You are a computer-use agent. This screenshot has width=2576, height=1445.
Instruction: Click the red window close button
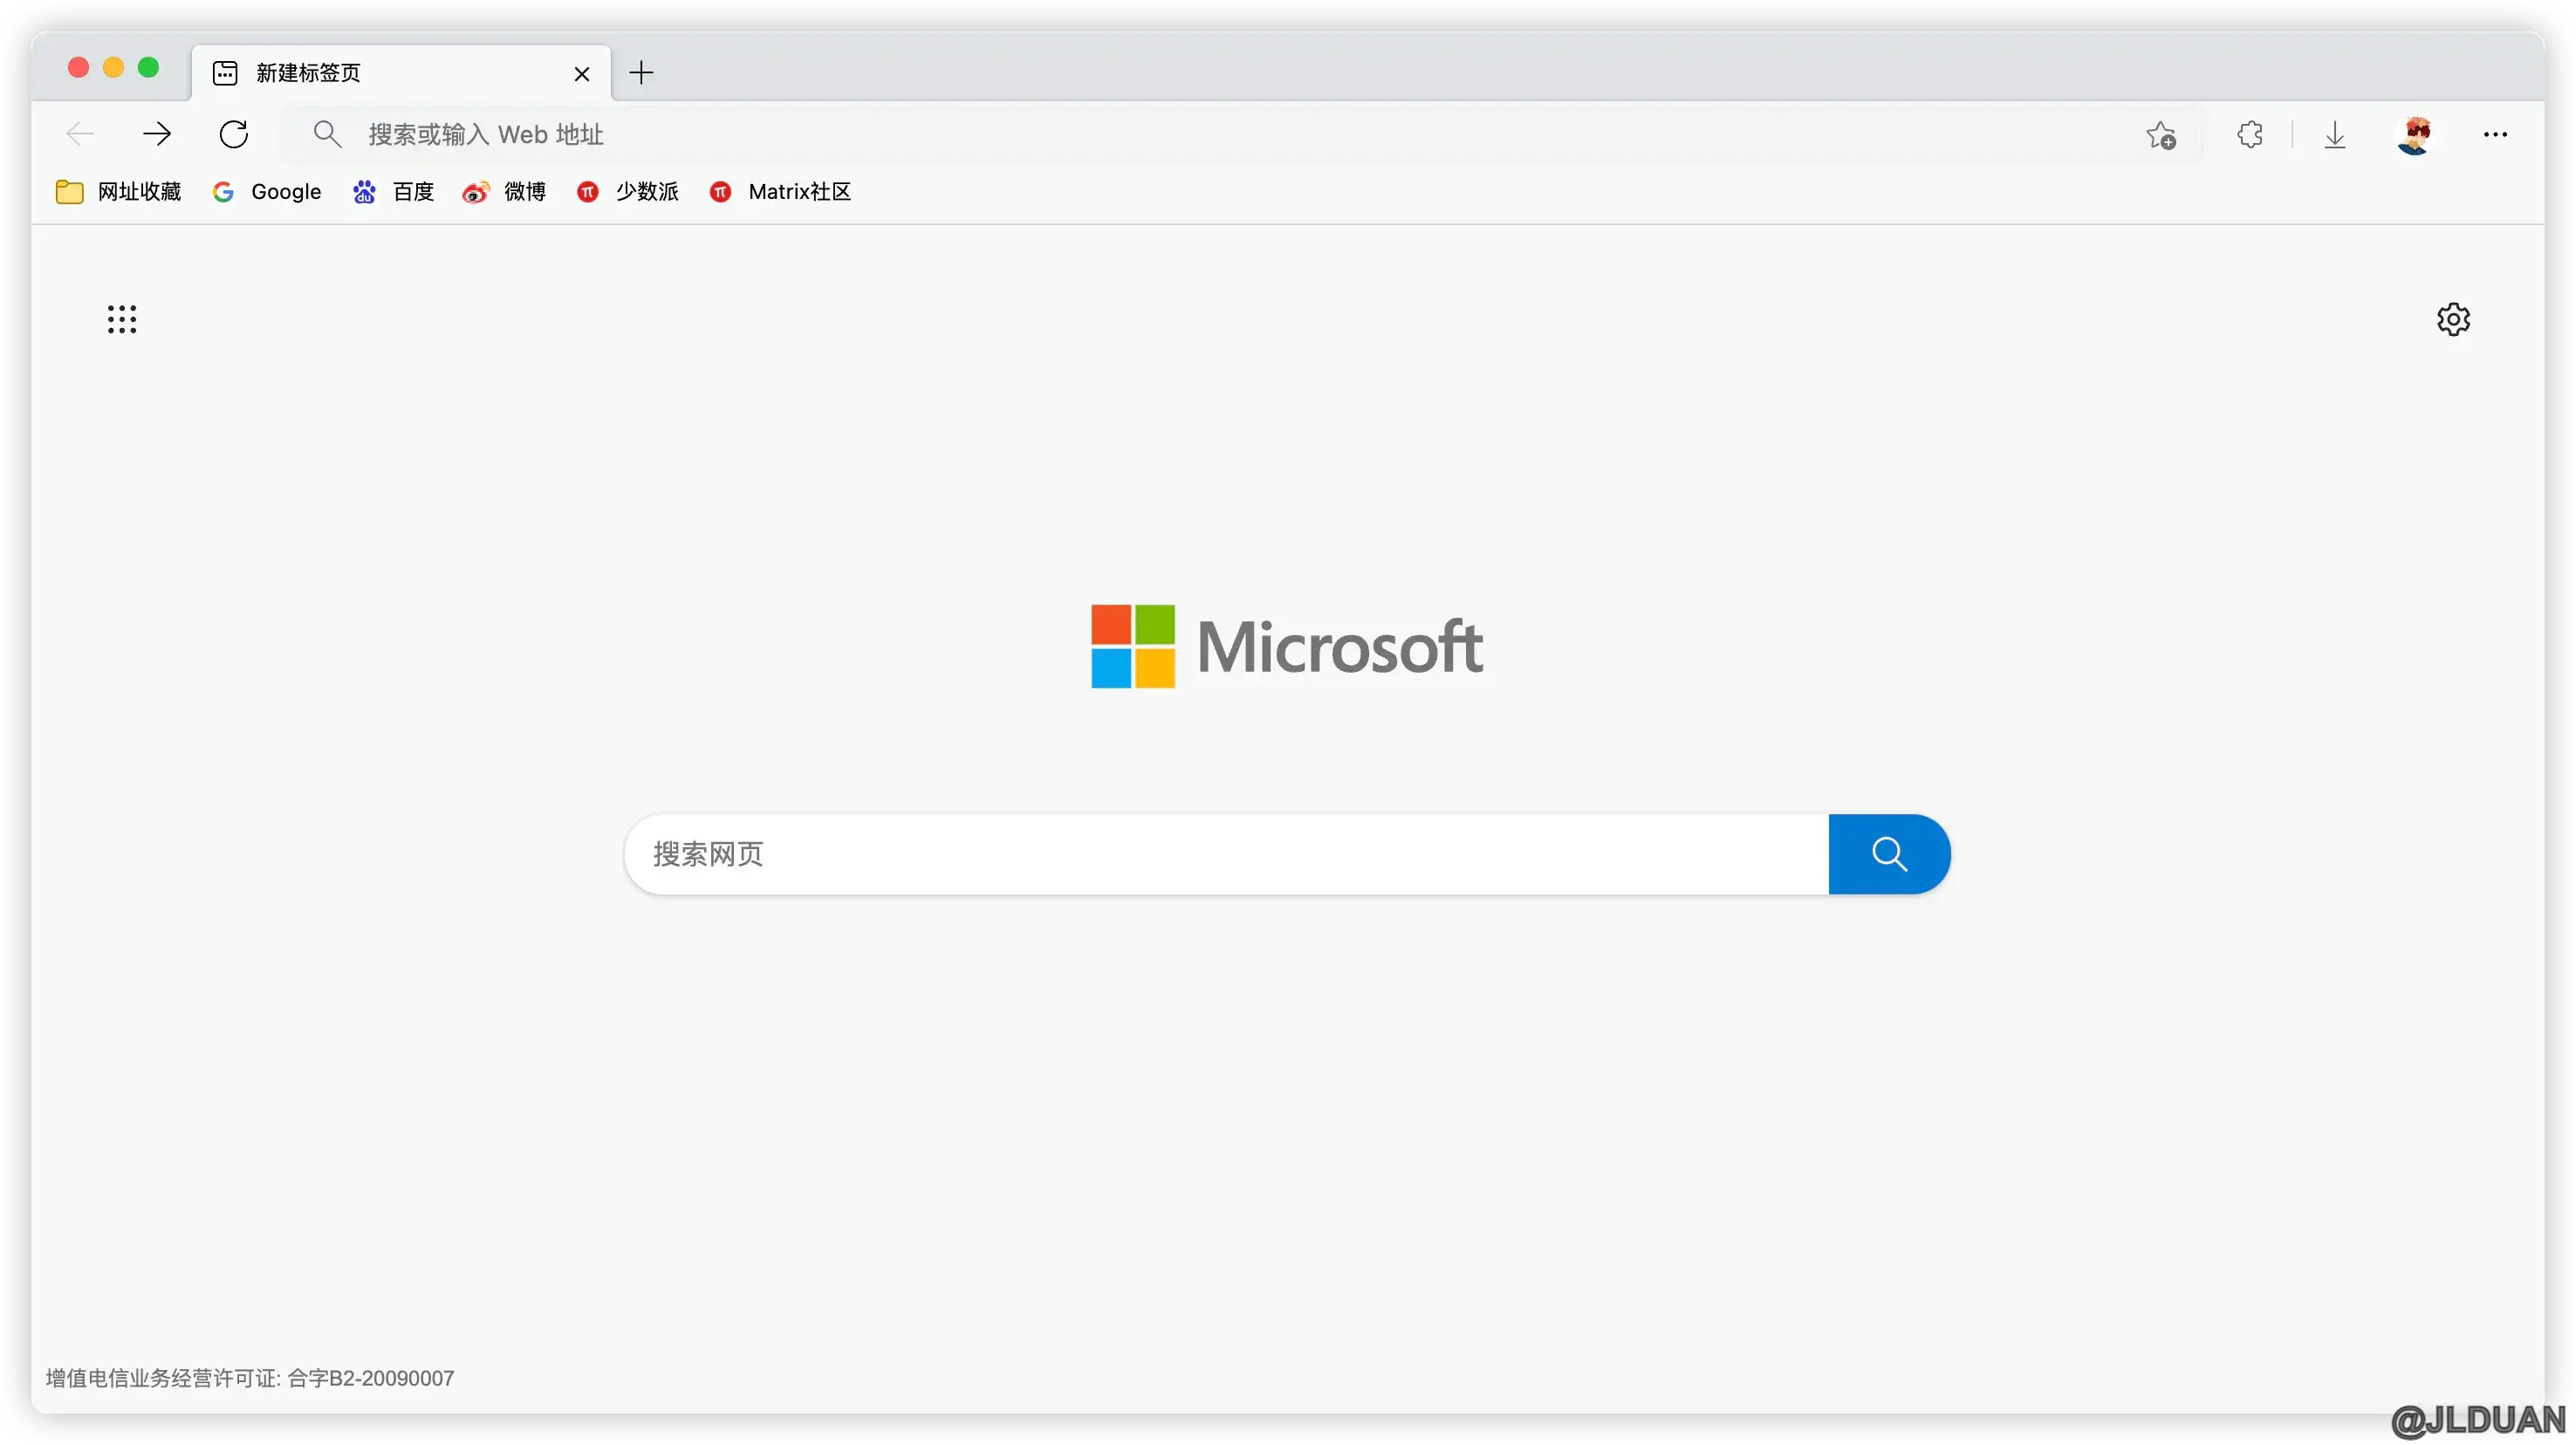coord(78,67)
